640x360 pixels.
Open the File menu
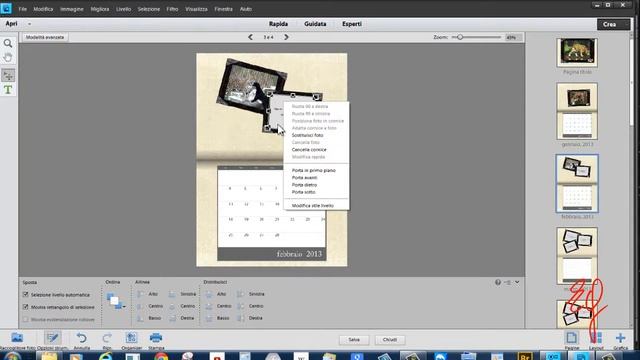pyautogui.click(x=22, y=9)
